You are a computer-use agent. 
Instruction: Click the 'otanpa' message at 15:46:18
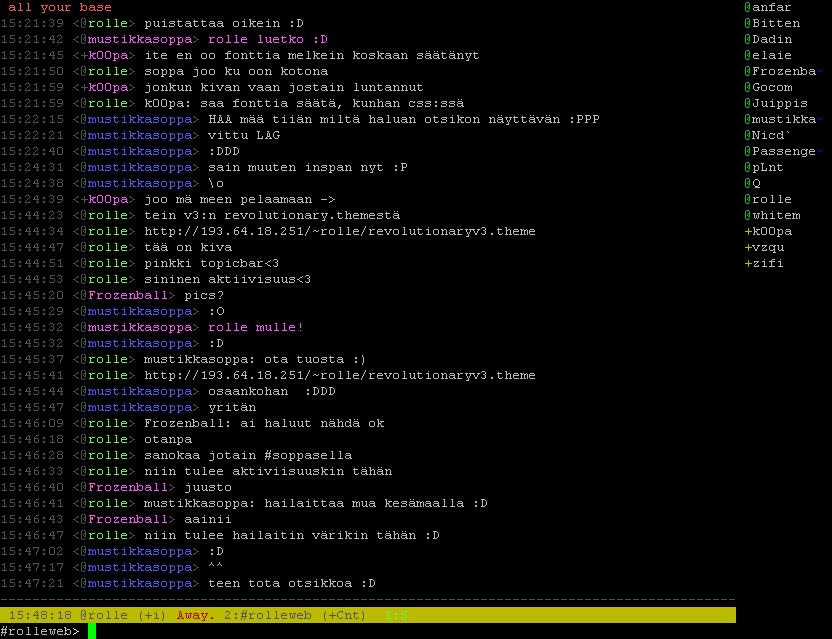point(168,439)
